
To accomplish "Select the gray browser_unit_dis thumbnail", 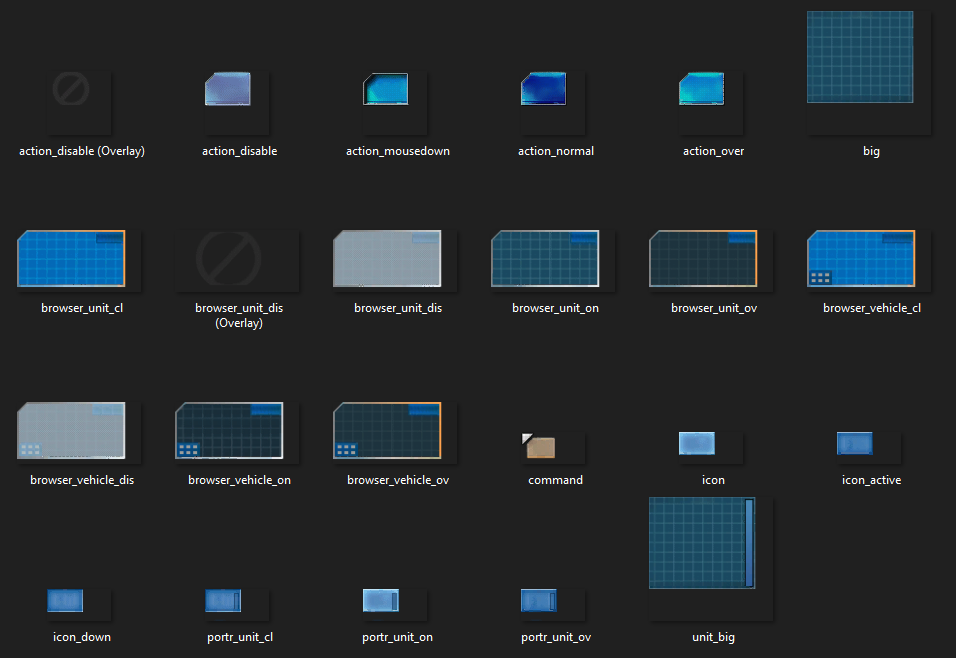I will [x=387, y=258].
